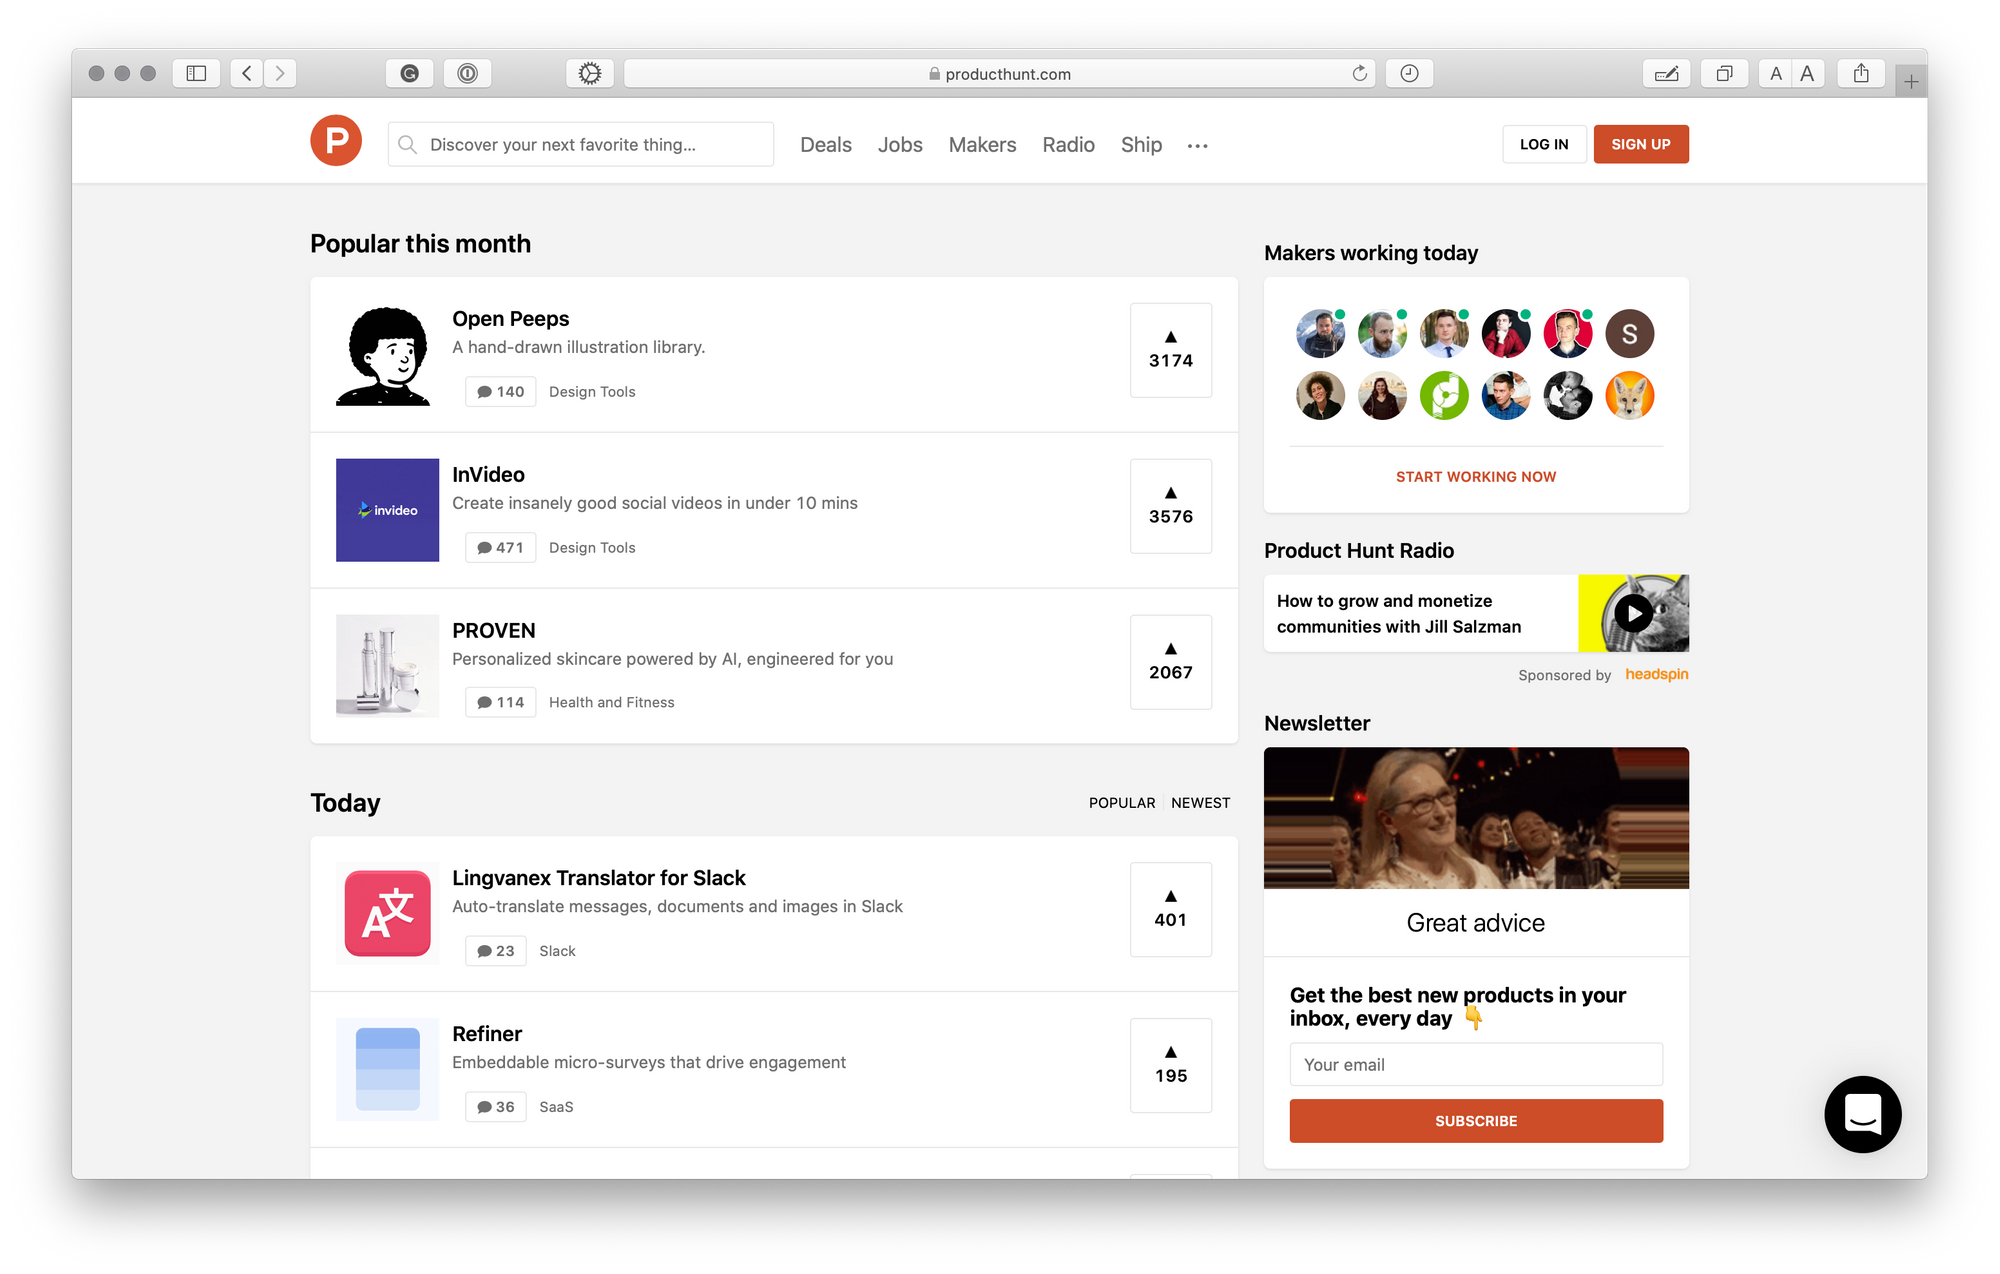
Task: Open the Jobs menu item
Action: click(900, 145)
